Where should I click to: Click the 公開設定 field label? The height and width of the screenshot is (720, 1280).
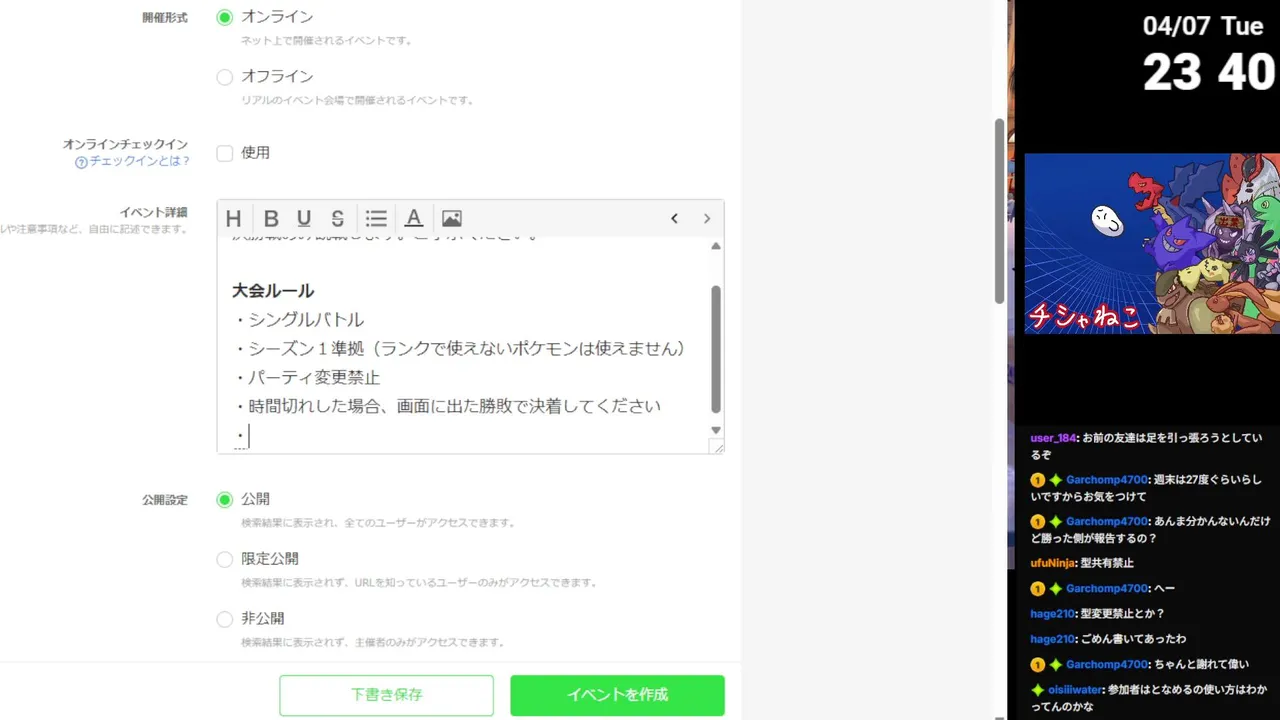[164, 500]
